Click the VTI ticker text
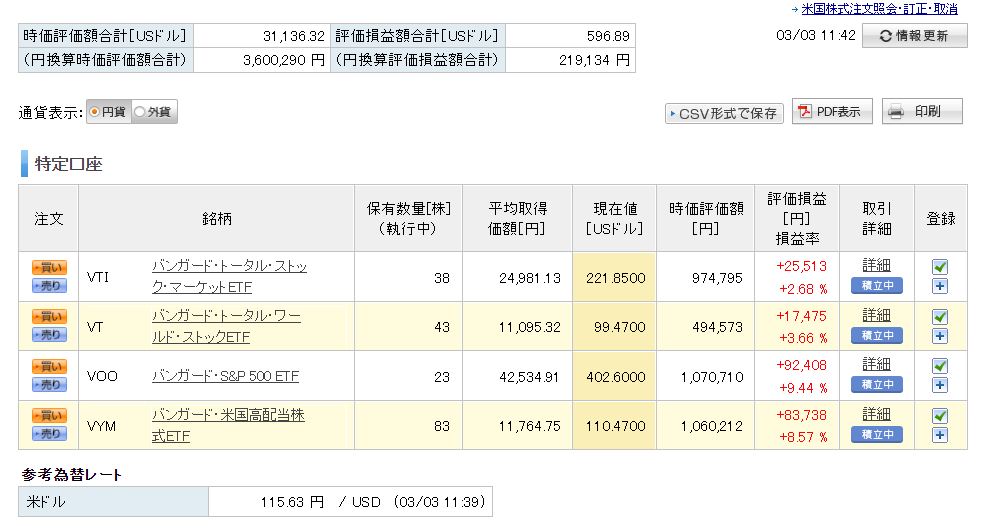The width and height of the screenshot is (998, 524). click(x=97, y=278)
